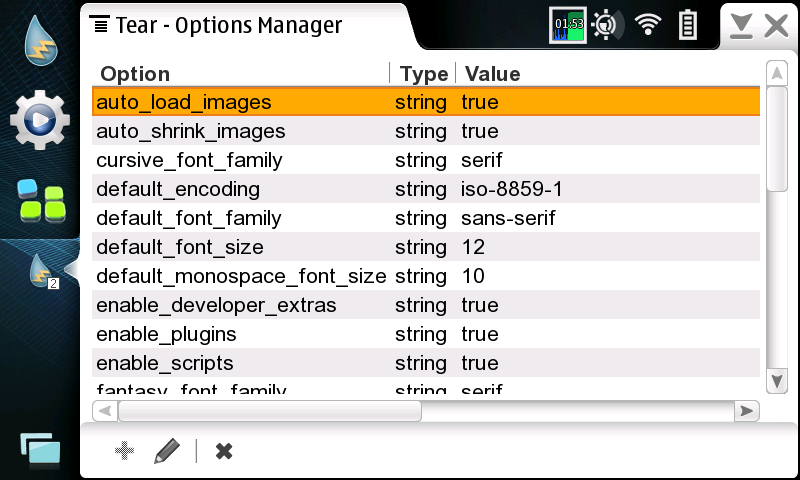
Task: Click the vertical scrollbar down arrow
Action: tap(777, 381)
